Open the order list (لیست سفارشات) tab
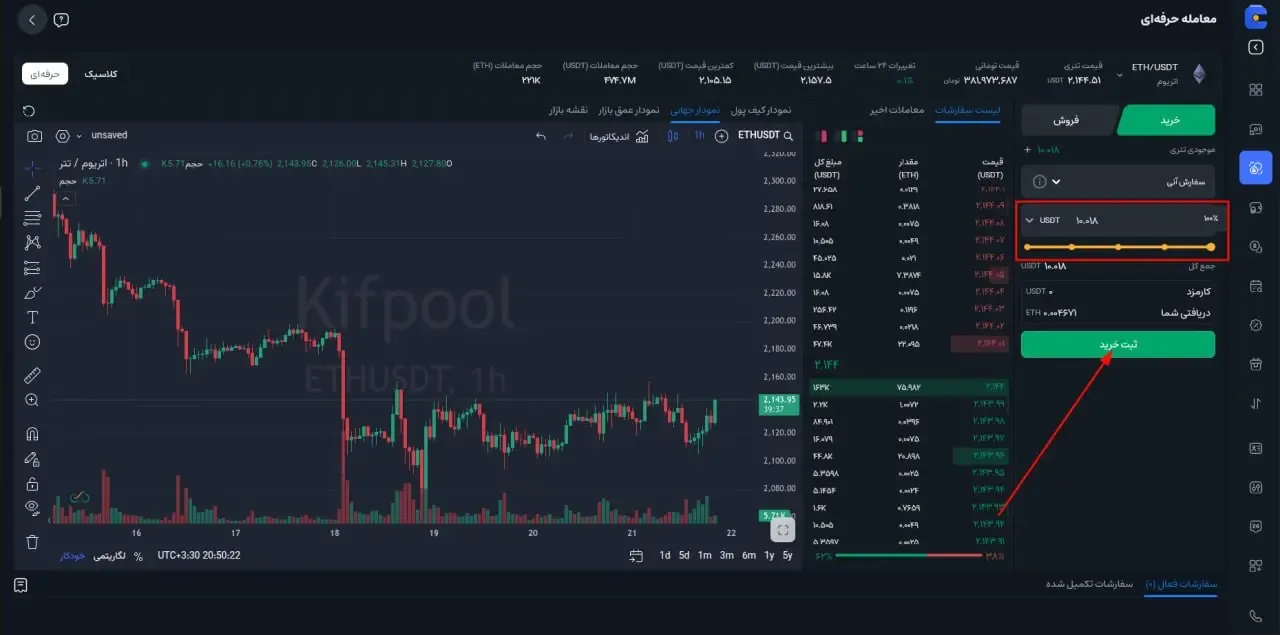This screenshot has height=635, width=1280. (x=968, y=110)
